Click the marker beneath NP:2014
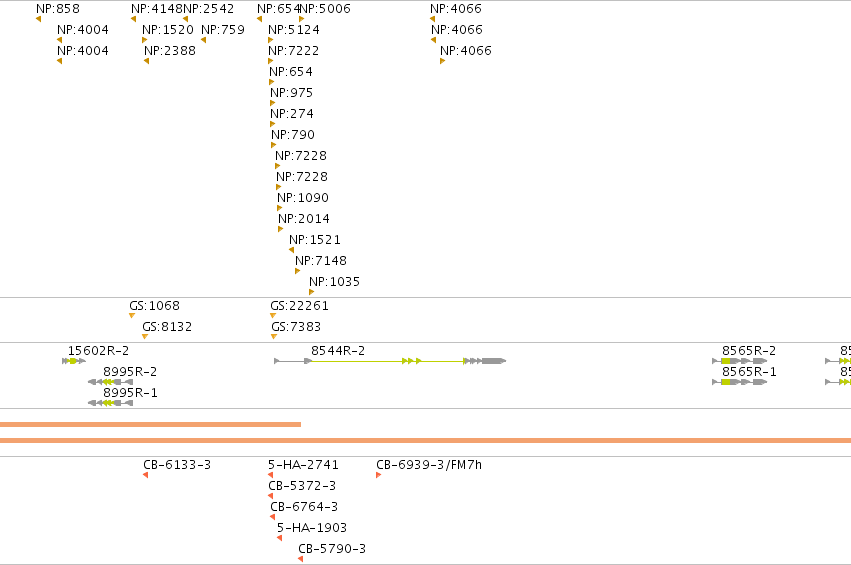 pyautogui.click(x=281, y=229)
